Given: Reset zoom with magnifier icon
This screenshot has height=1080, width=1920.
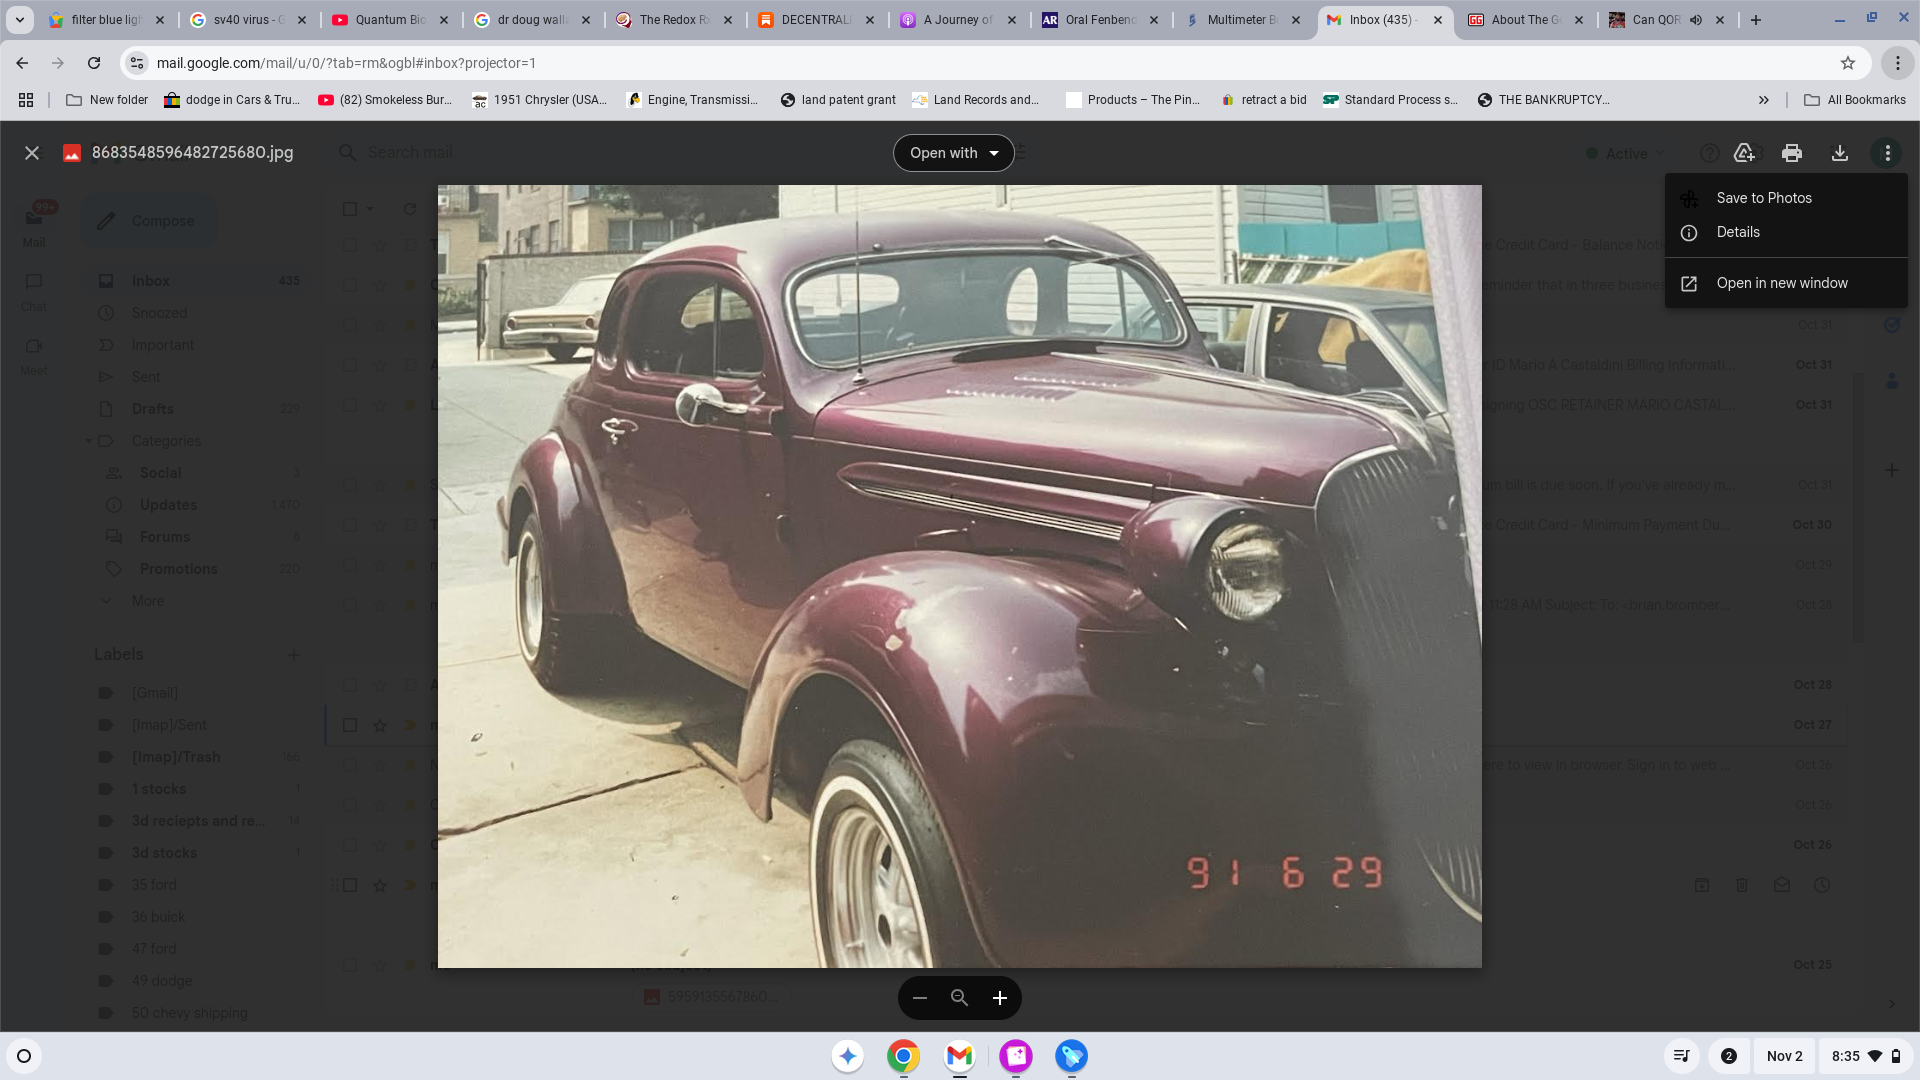Looking at the screenshot, I should click(960, 998).
